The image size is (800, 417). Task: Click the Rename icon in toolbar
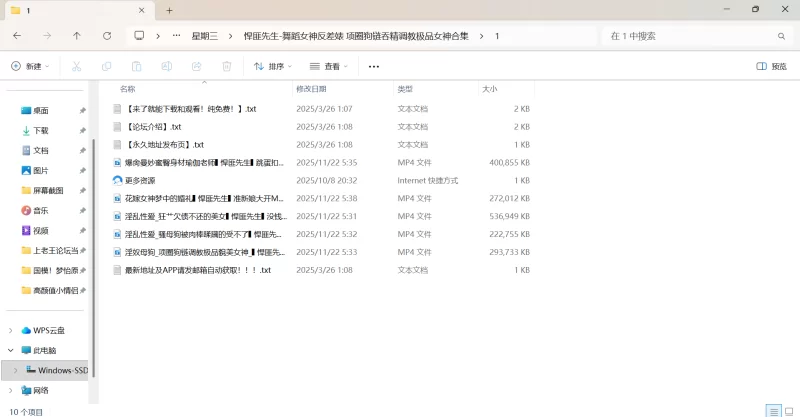pos(166,66)
